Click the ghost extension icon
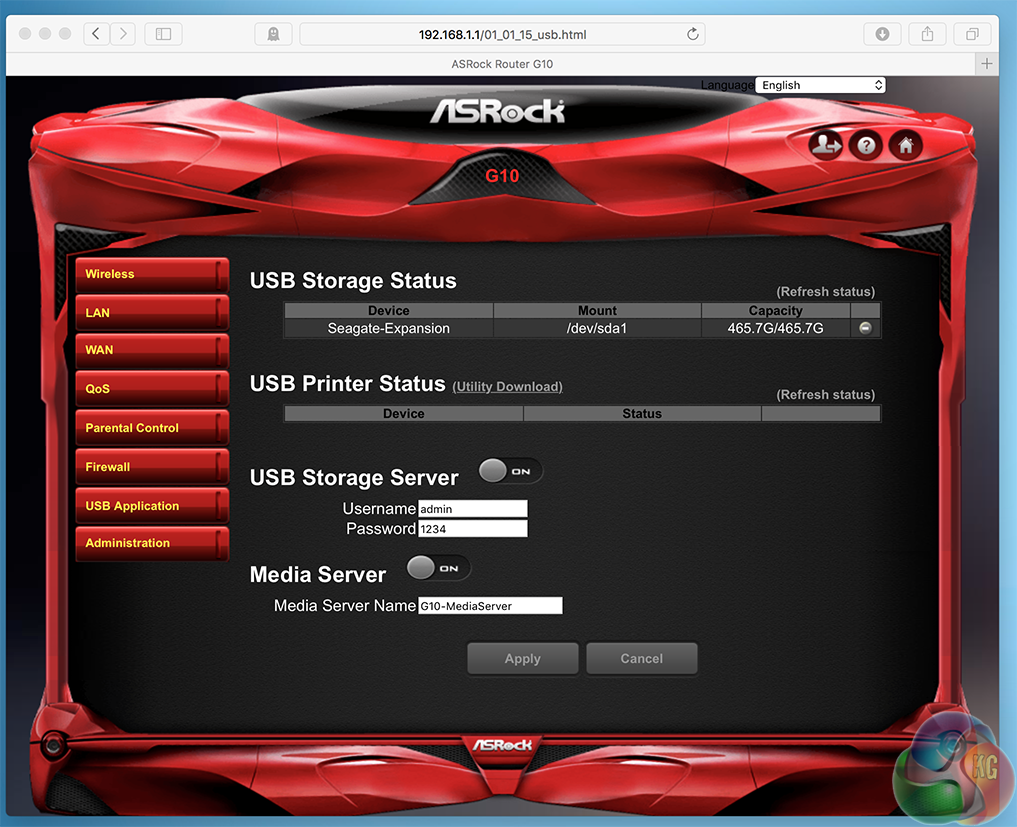The height and width of the screenshot is (827, 1017). (x=273, y=34)
